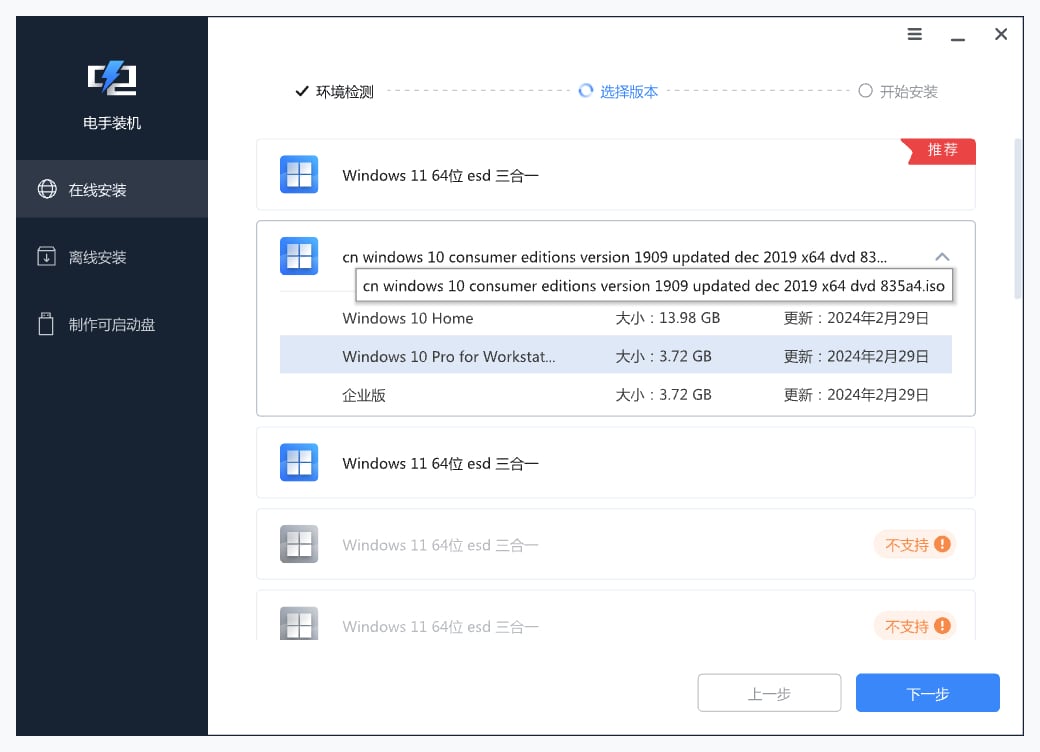
Task: Click the globe icon for online install
Action: click(46, 189)
